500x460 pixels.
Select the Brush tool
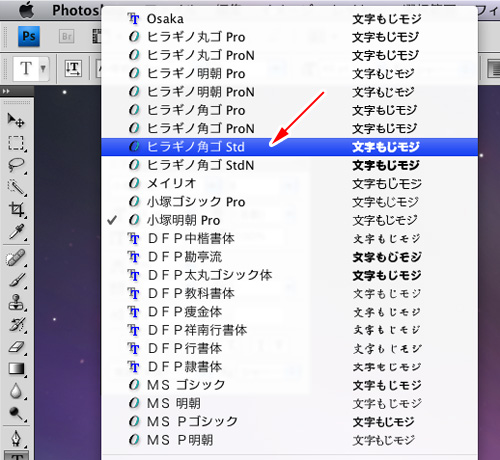click(x=16, y=280)
